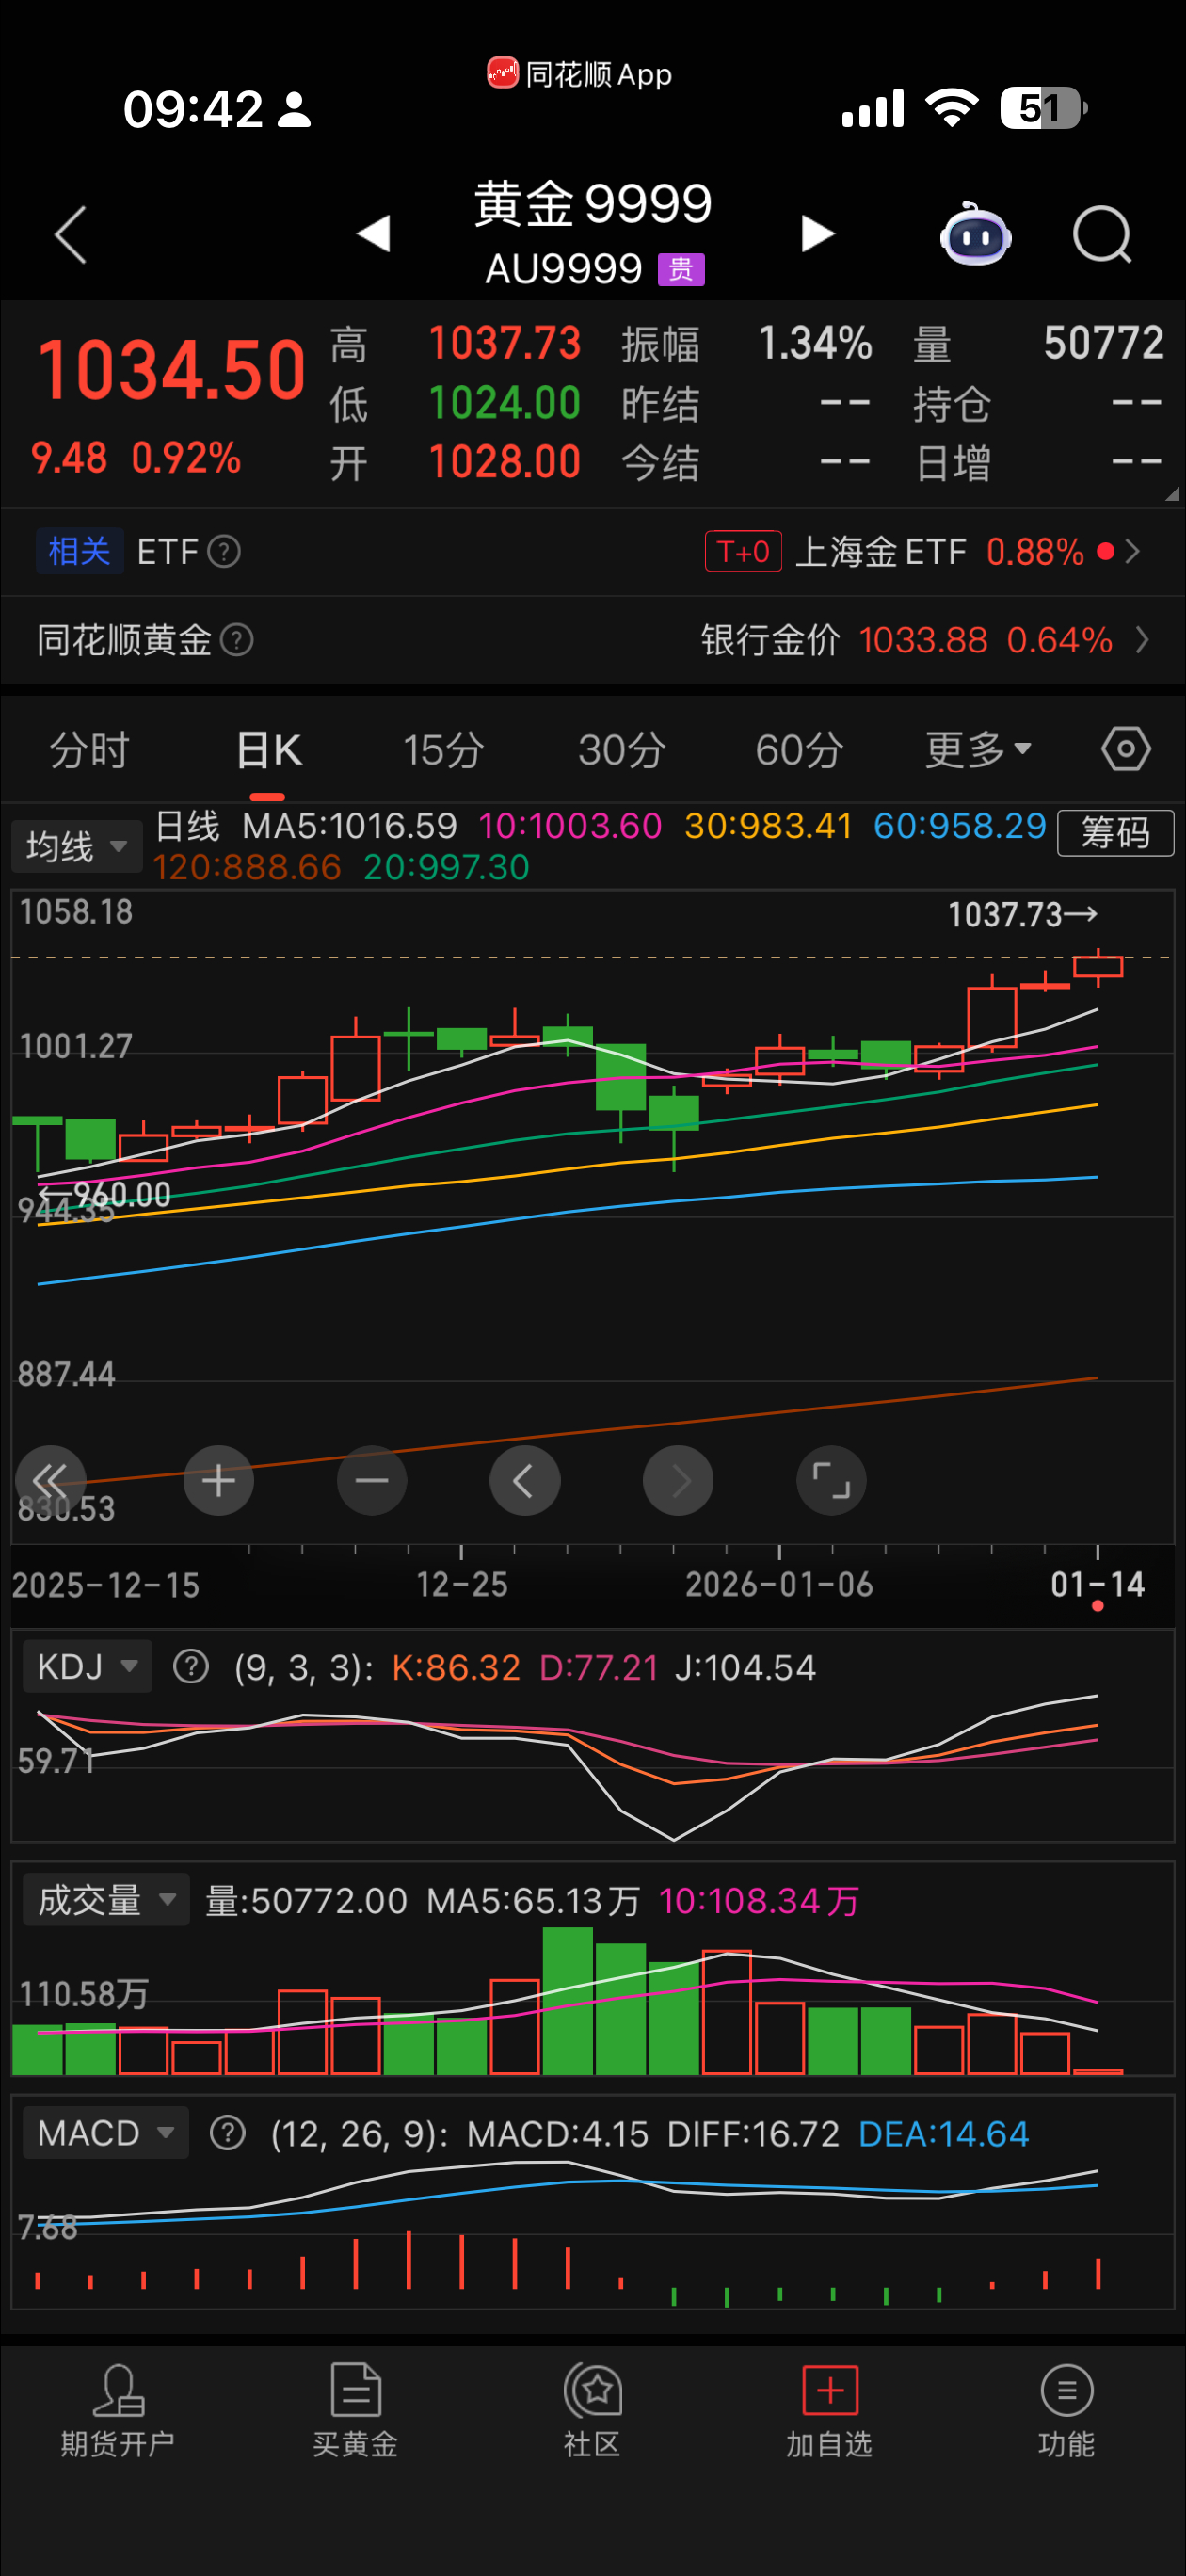Tap DEA:14.64 MACD value
Viewport: 1186px width, 2576px height.
[x=944, y=2134]
